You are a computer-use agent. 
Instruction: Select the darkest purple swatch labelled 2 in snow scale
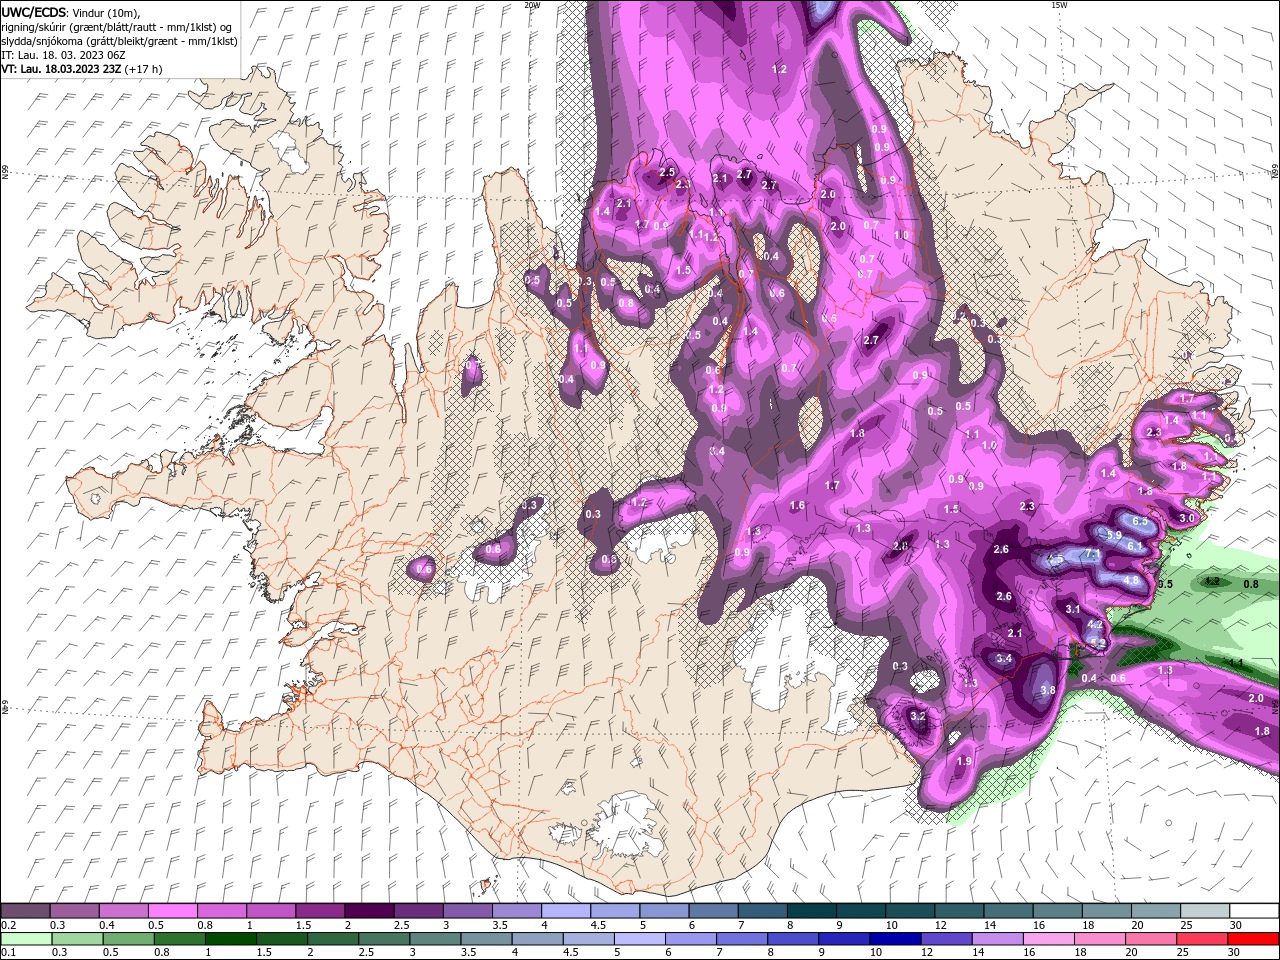click(x=368, y=912)
